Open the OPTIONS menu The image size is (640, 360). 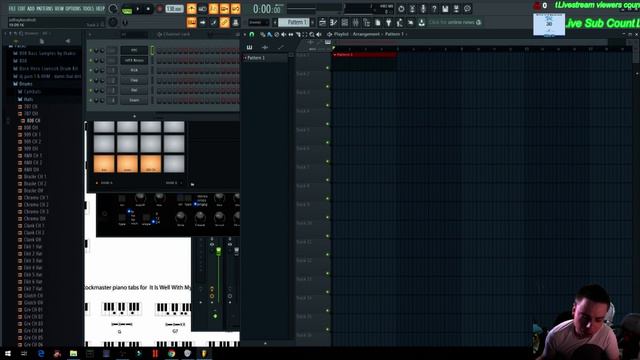[x=73, y=9]
